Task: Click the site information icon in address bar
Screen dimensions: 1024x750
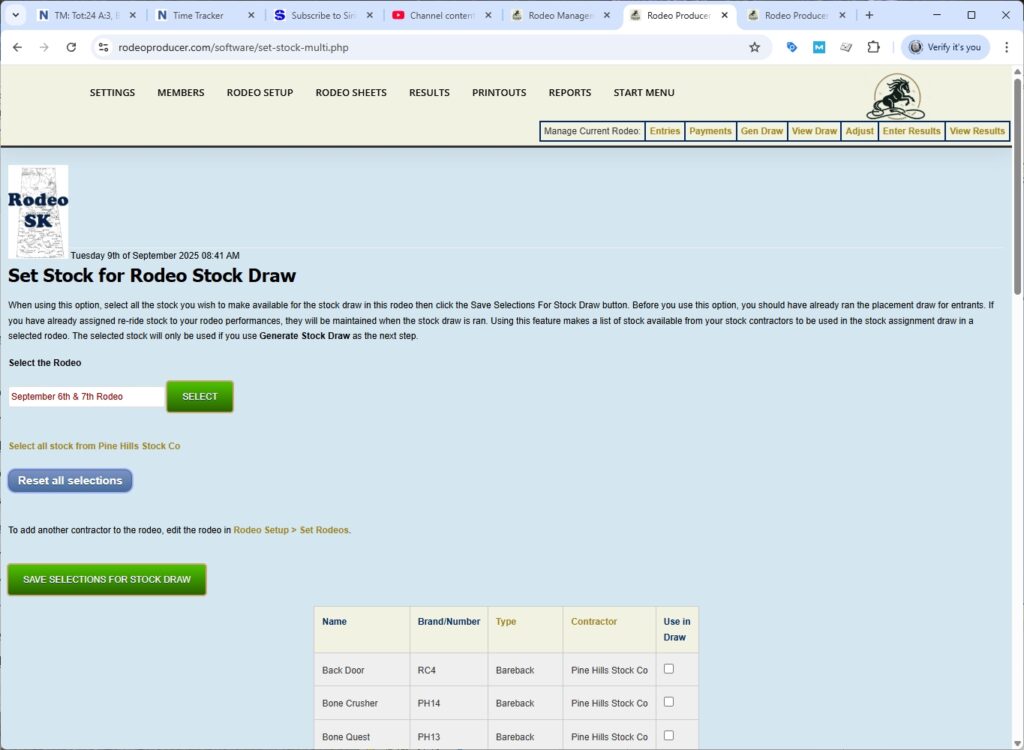Action: tap(102, 47)
